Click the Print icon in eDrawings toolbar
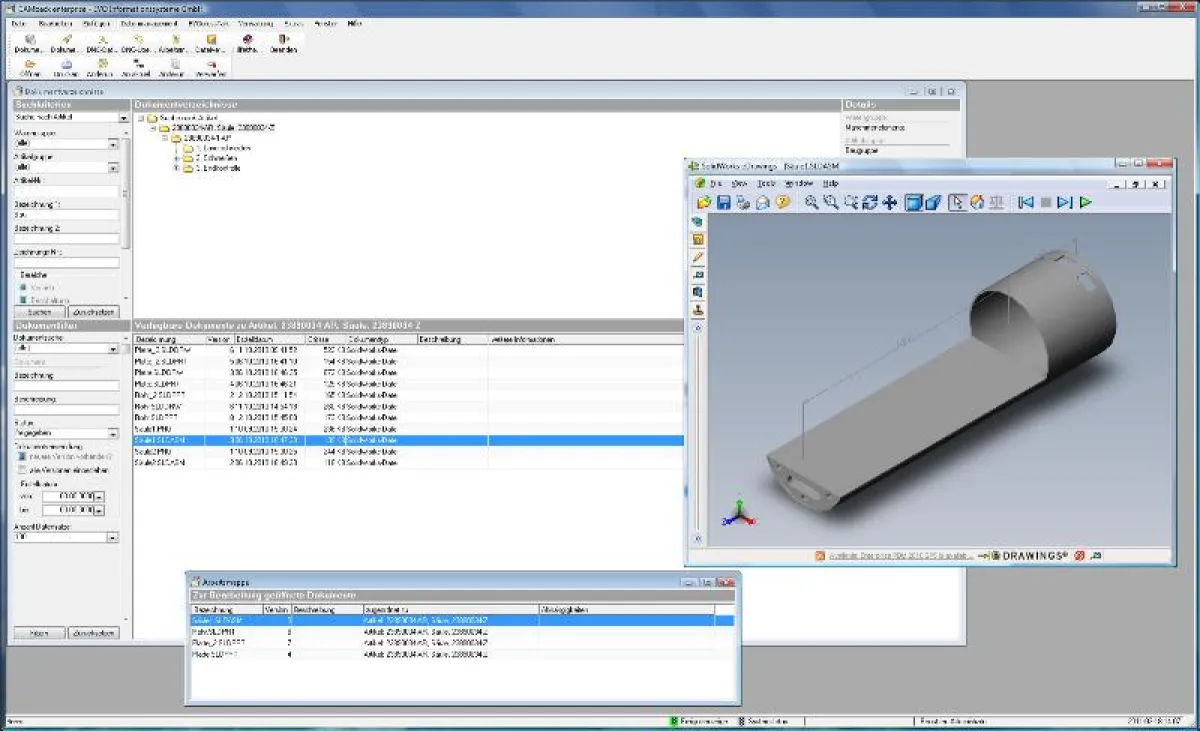The width and height of the screenshot is (1200, 731). coord(743,202)
